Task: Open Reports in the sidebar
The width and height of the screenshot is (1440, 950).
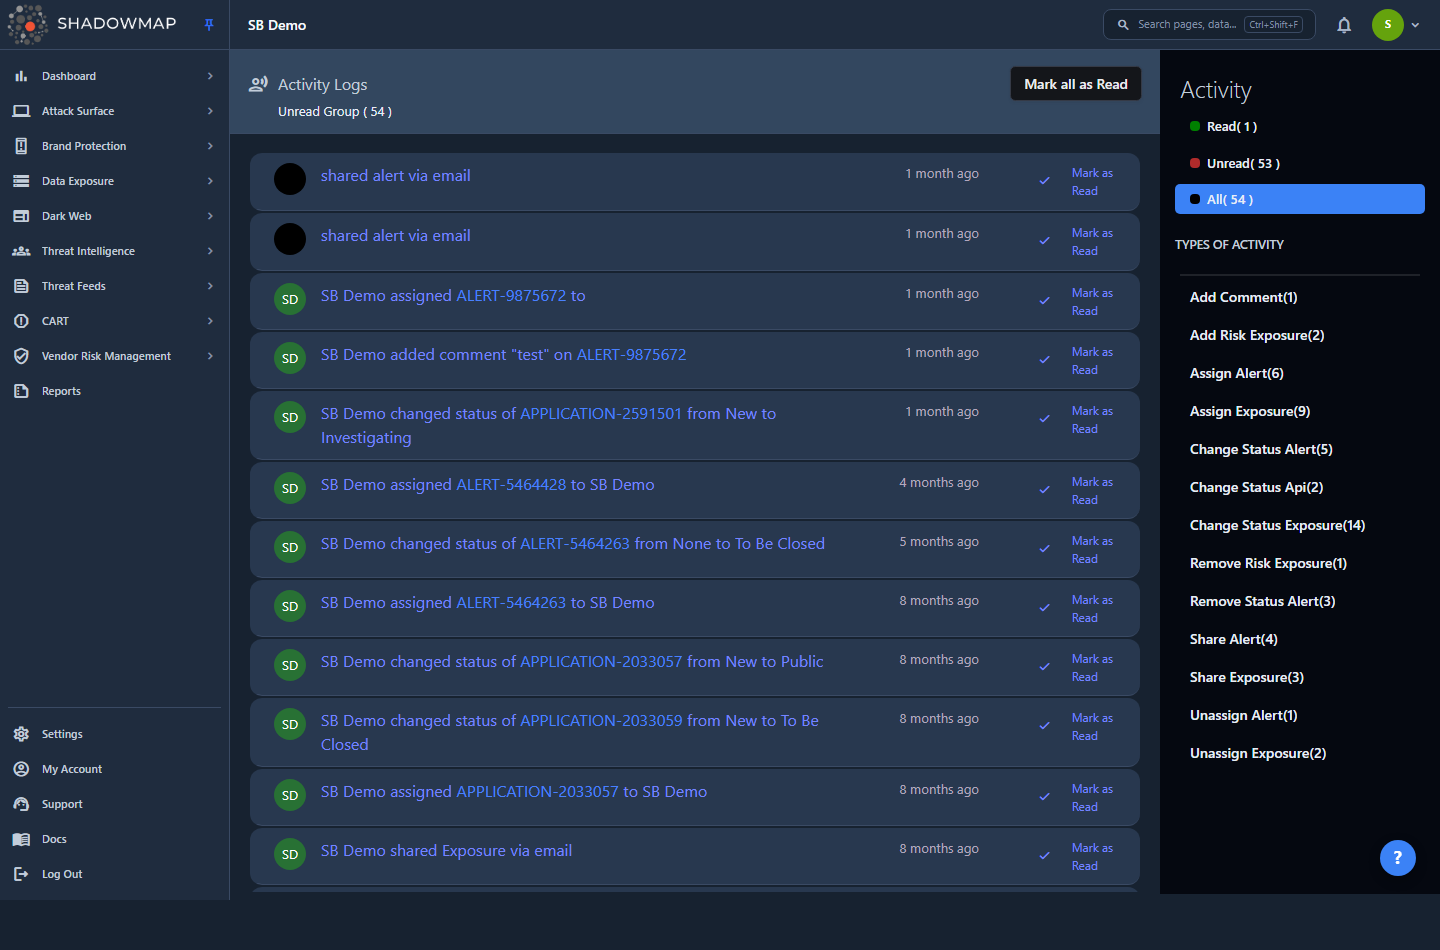Action: point(61,391)
